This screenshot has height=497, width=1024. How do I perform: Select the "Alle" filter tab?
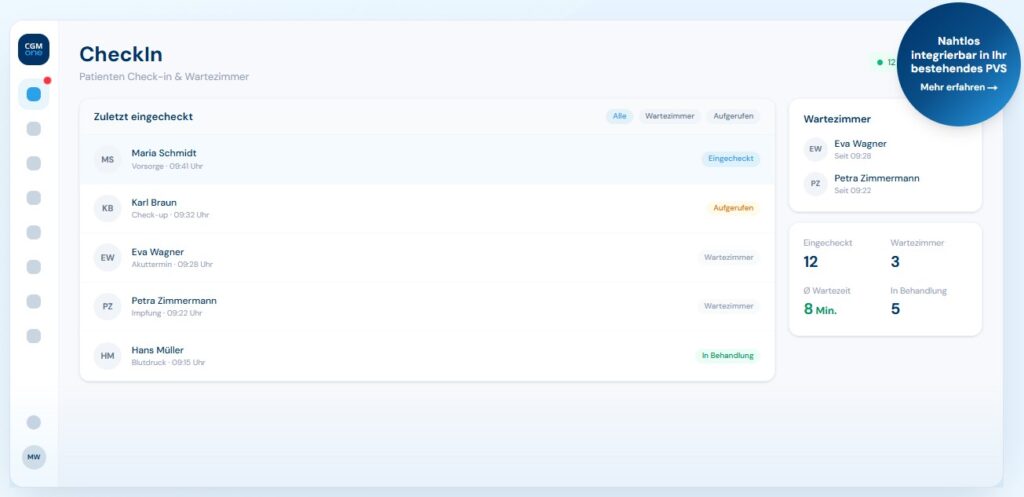click(x=619, y=116)
